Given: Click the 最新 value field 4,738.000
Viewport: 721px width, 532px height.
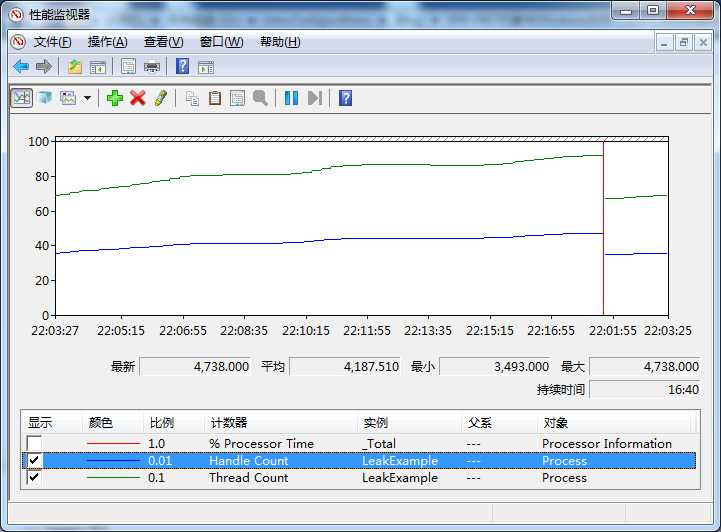Looking at the screenshot, I should click(195, 366).
